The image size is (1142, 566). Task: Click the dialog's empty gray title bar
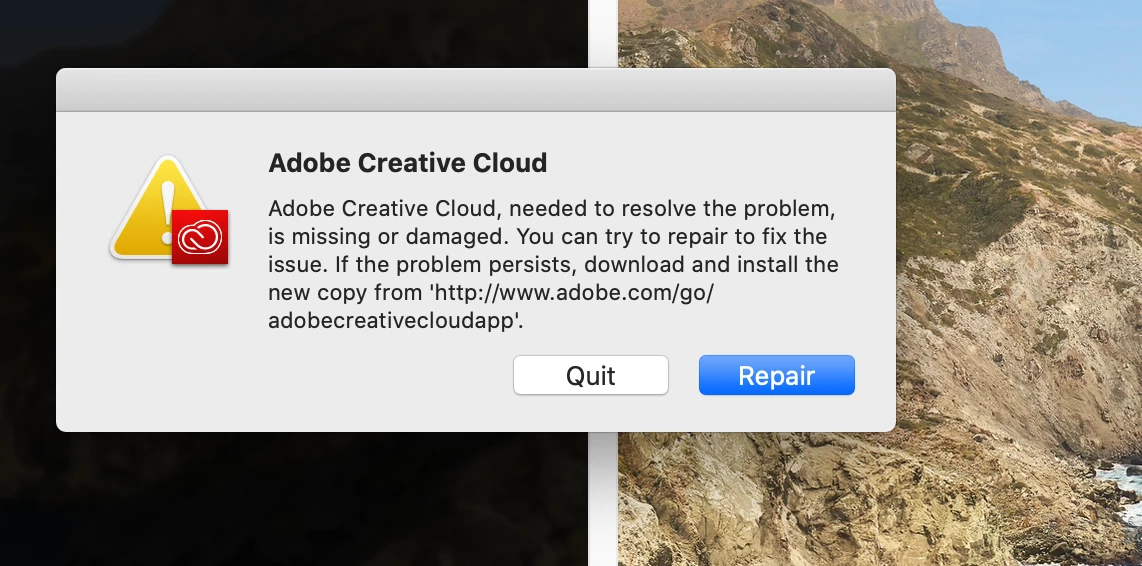point(476,90)
